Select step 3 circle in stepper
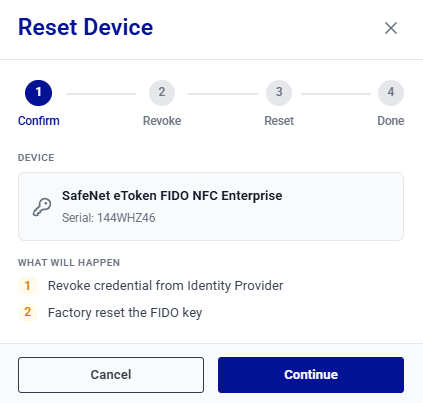 coord(279,93)
